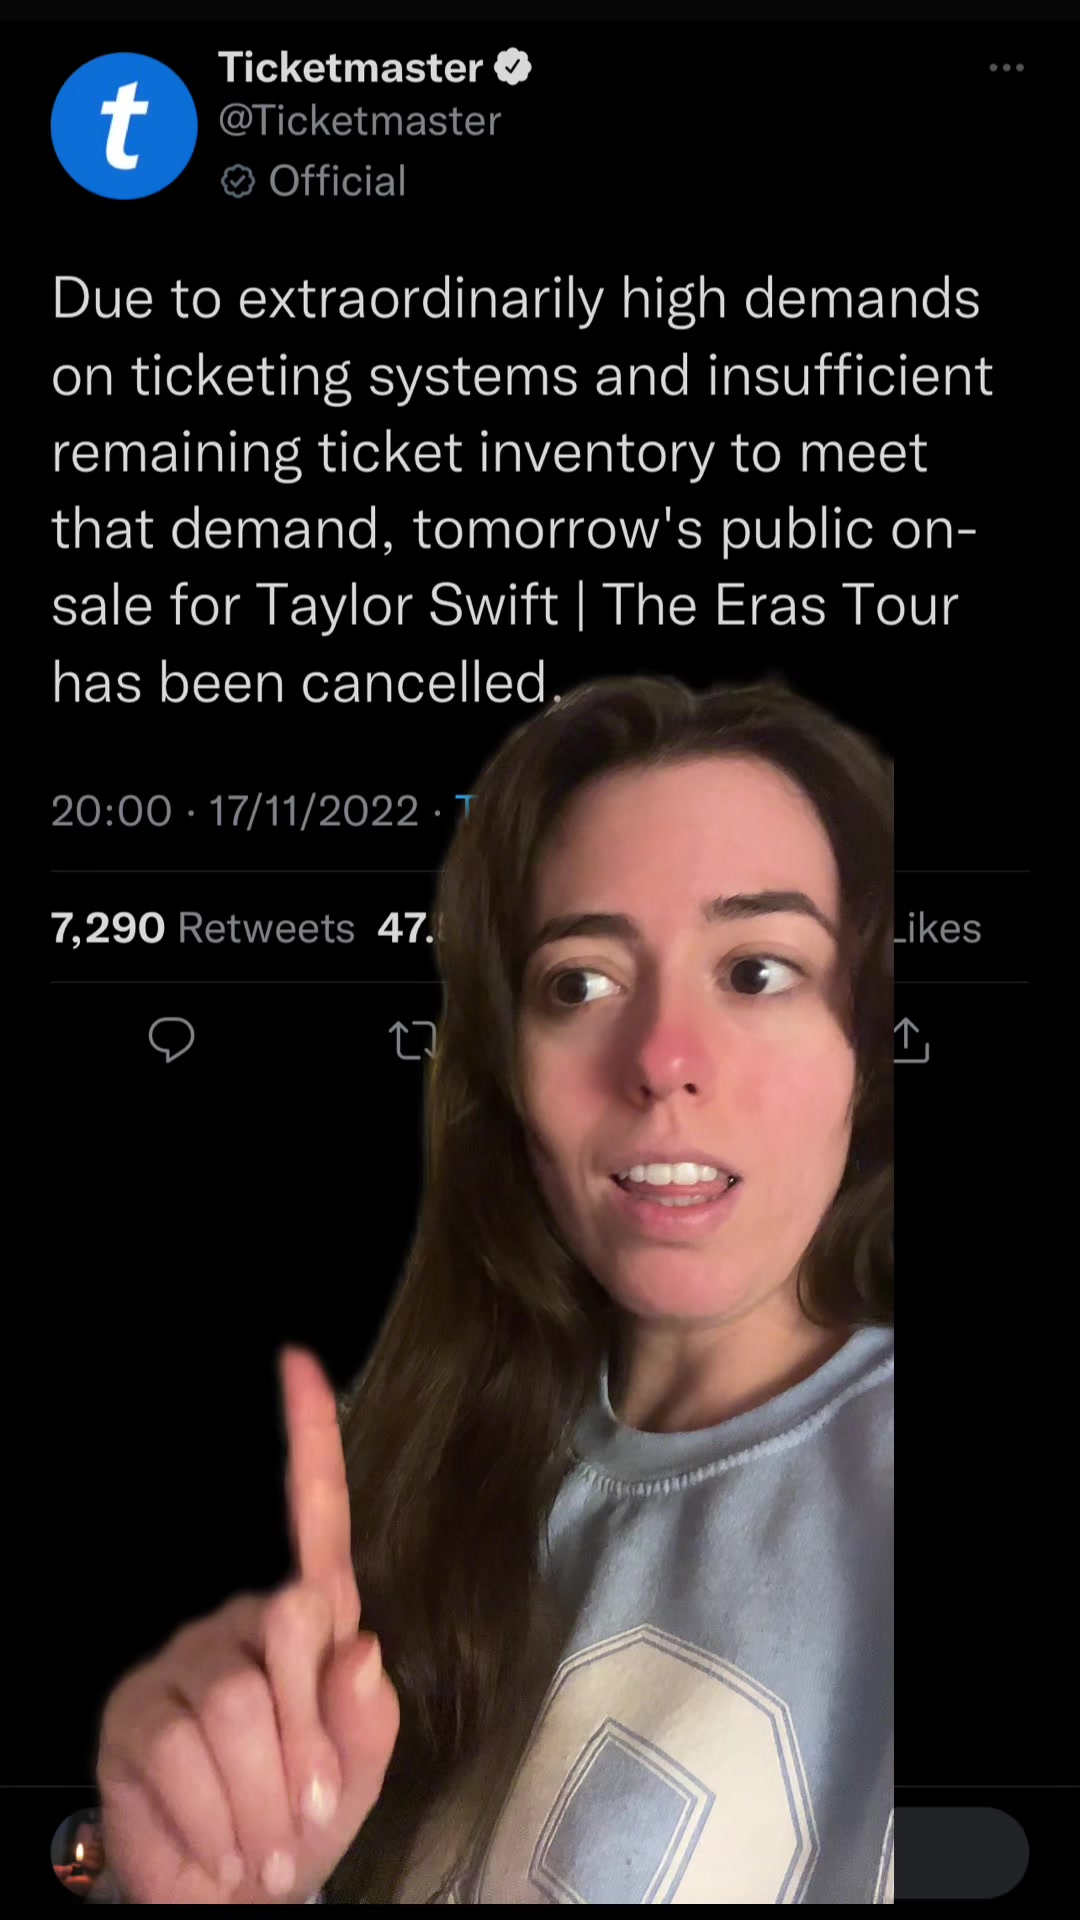
Task: View the Likes count list
Action: click(x=937, y=928)
